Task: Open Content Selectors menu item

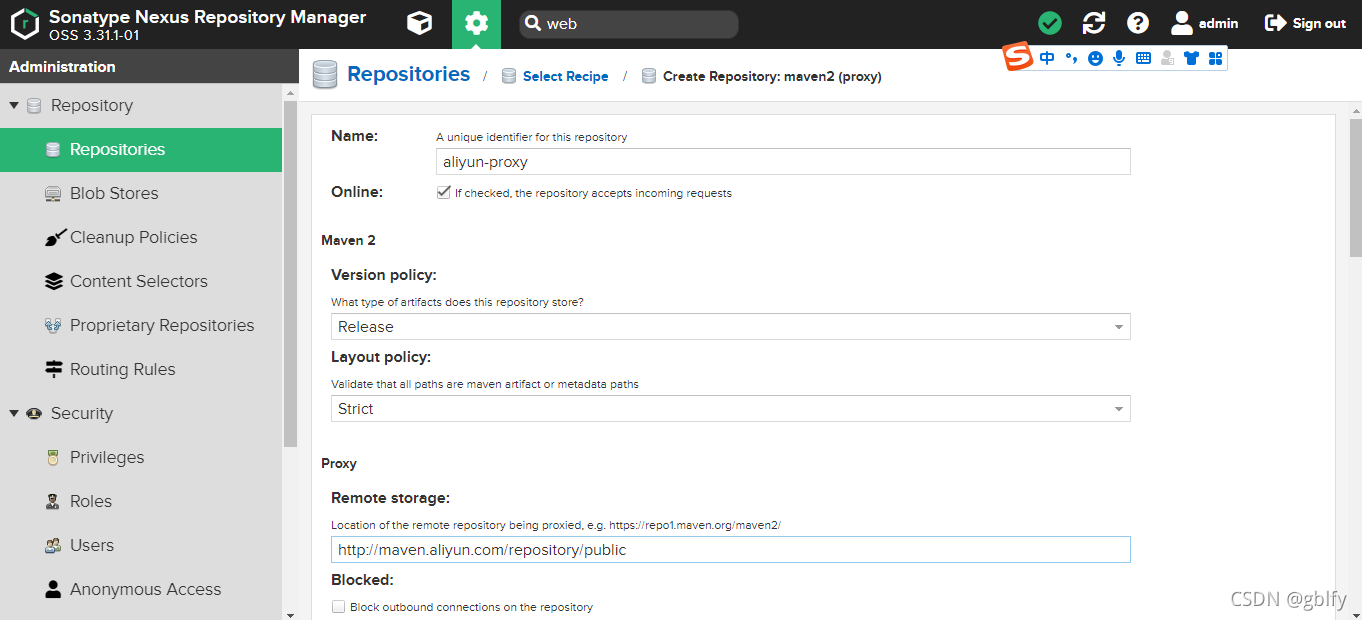Action: 141,282
